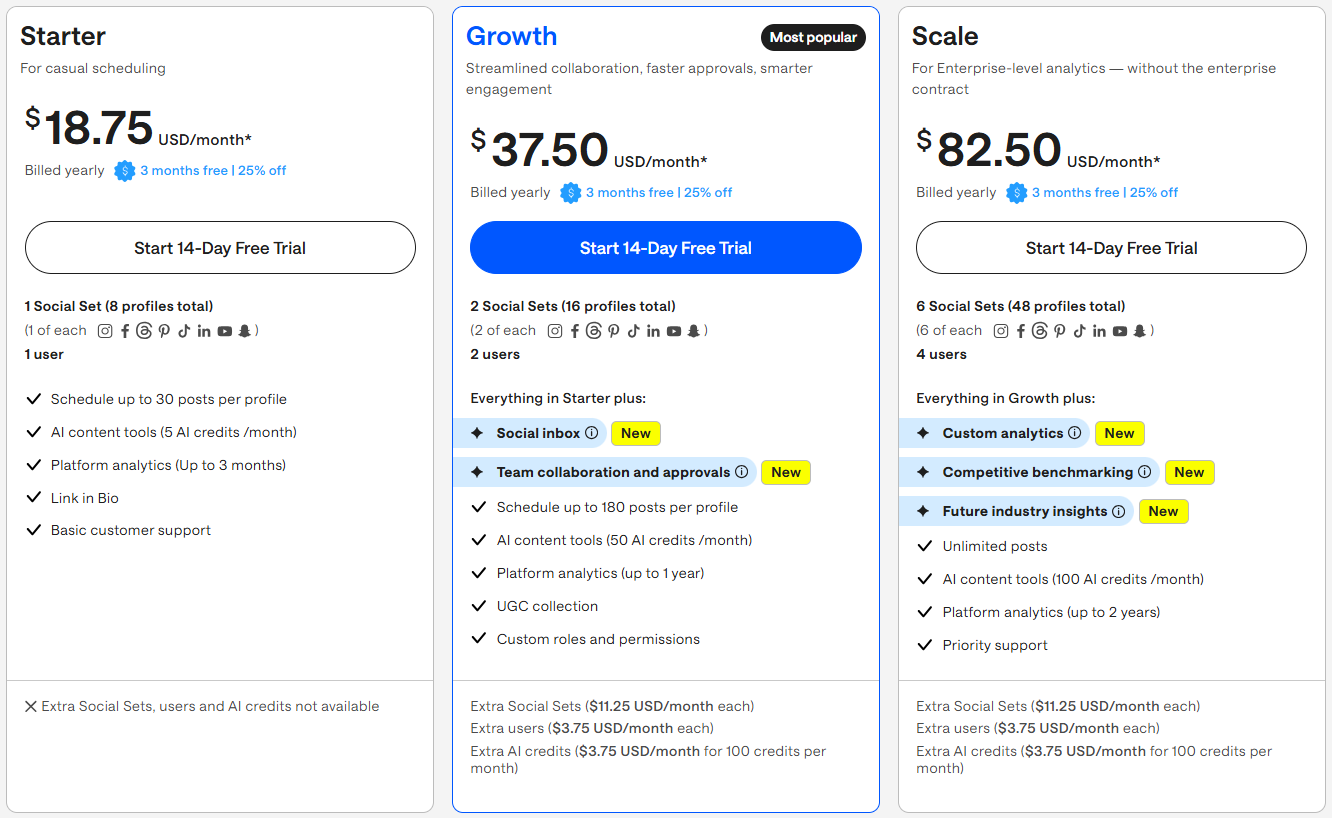Viewport: 1332px width, 818px height.
Task: Click the Future industry insights info icon
Action: tap(1119, 511)
